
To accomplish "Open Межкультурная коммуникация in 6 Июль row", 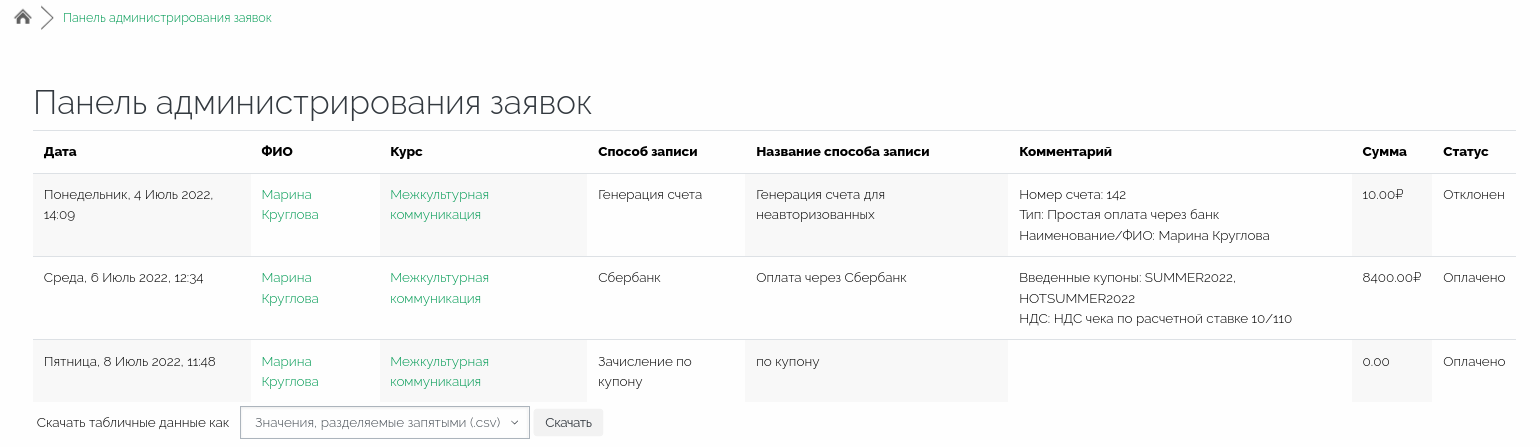I will click(x=439, y=288).
